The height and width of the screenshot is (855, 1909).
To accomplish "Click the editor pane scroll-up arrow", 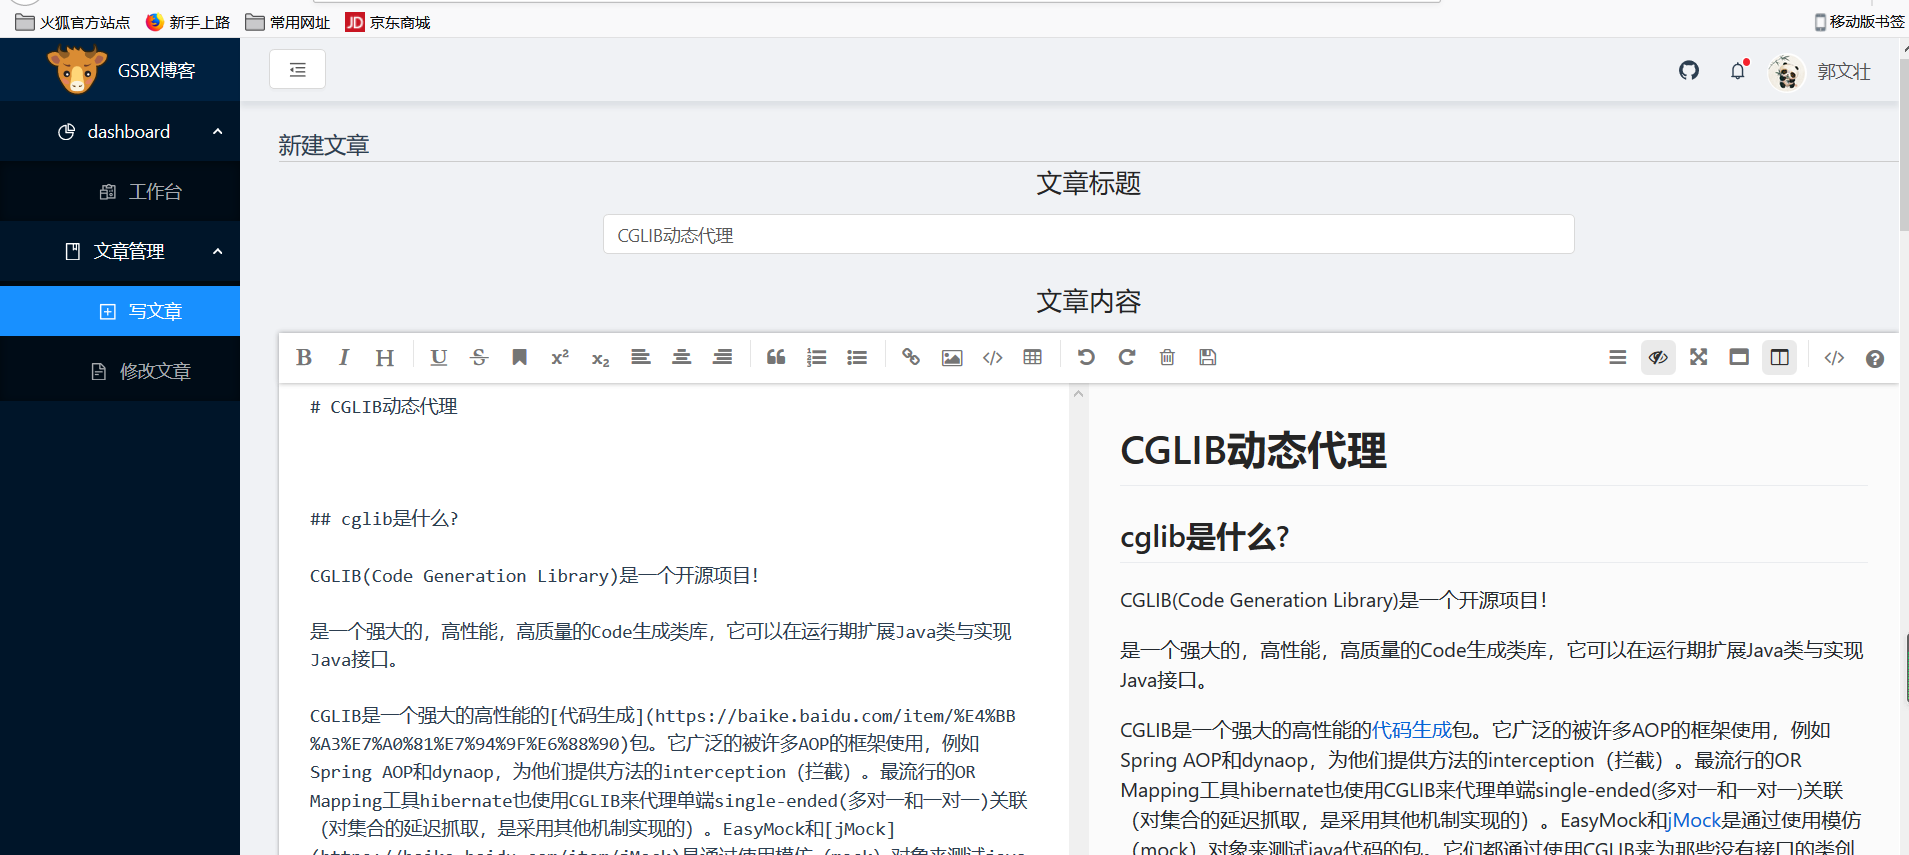I will pyautogui.click(x=1078, y=394).
